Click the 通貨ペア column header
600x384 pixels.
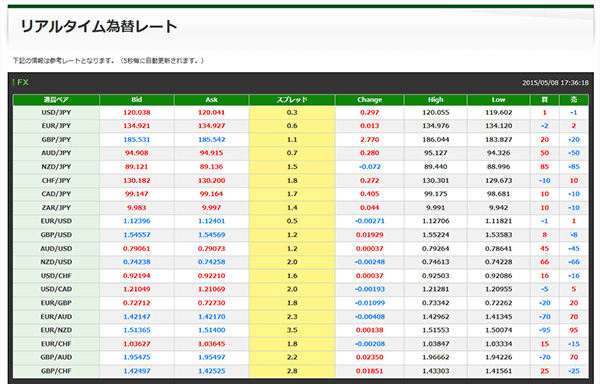(x=56, y=100)
